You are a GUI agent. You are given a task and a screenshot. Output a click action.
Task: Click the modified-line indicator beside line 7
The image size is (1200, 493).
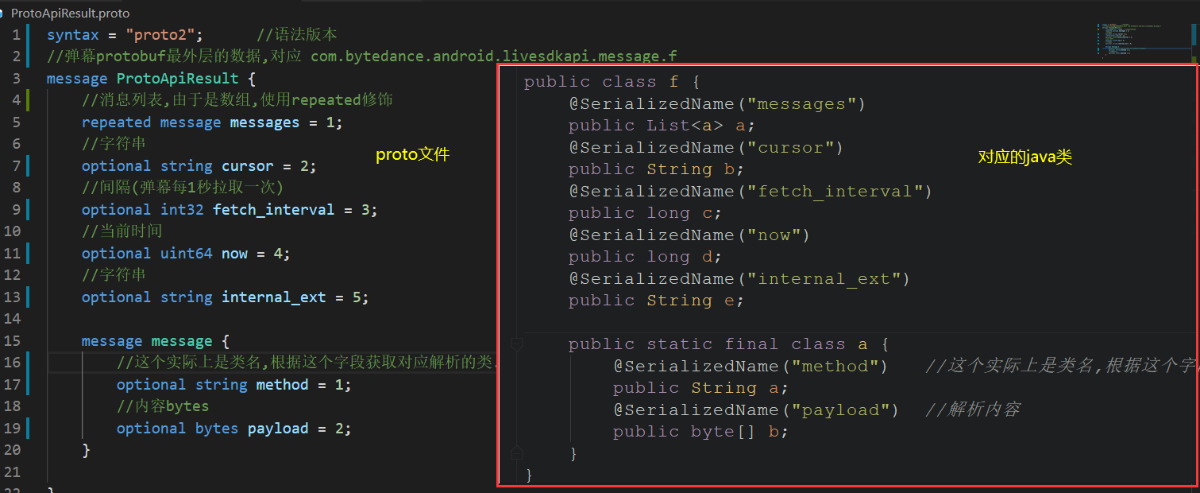[29, 166]
